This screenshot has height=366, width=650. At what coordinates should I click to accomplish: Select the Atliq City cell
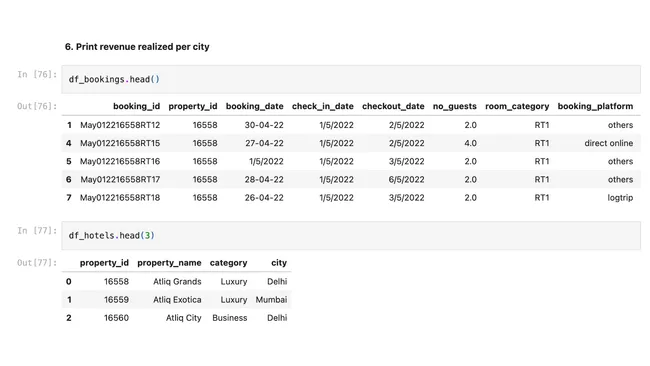coord(184,318)
